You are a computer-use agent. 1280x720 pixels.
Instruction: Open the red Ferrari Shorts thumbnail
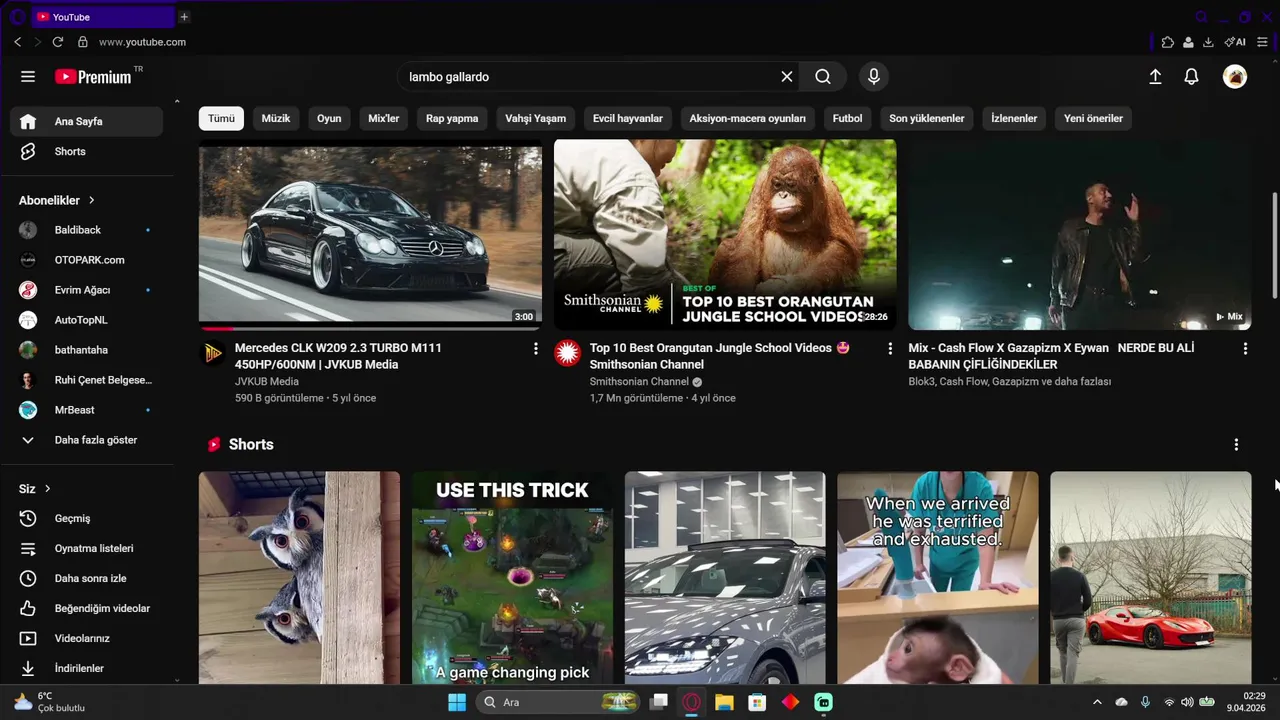(1150, 577)
